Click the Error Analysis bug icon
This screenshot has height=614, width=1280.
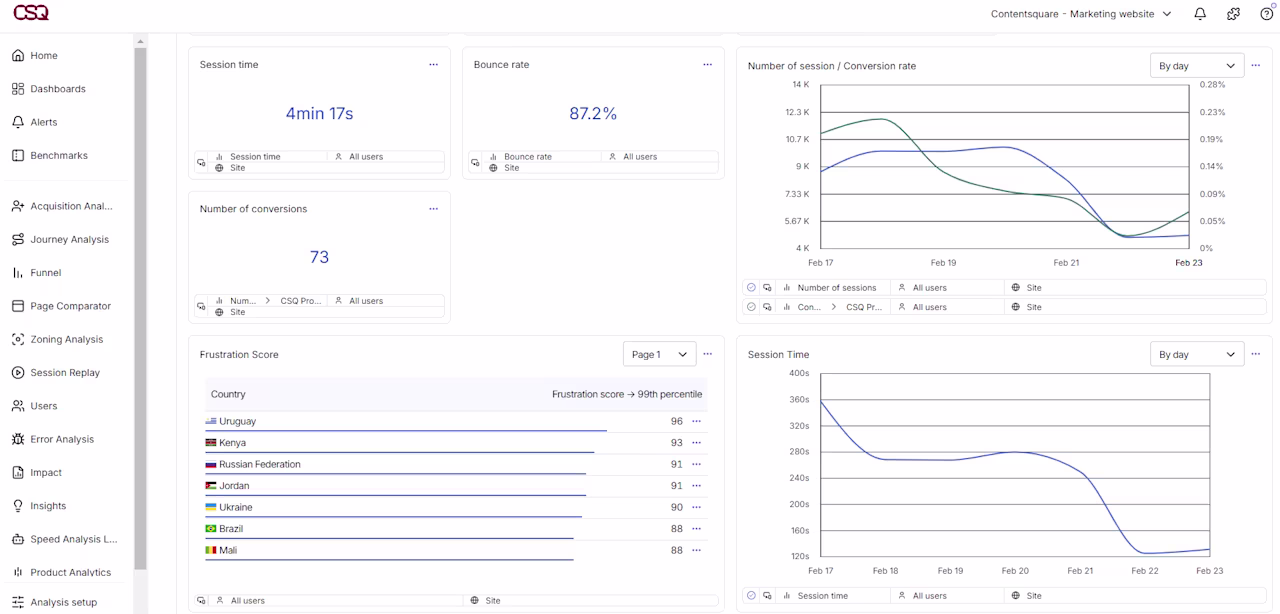18,439
